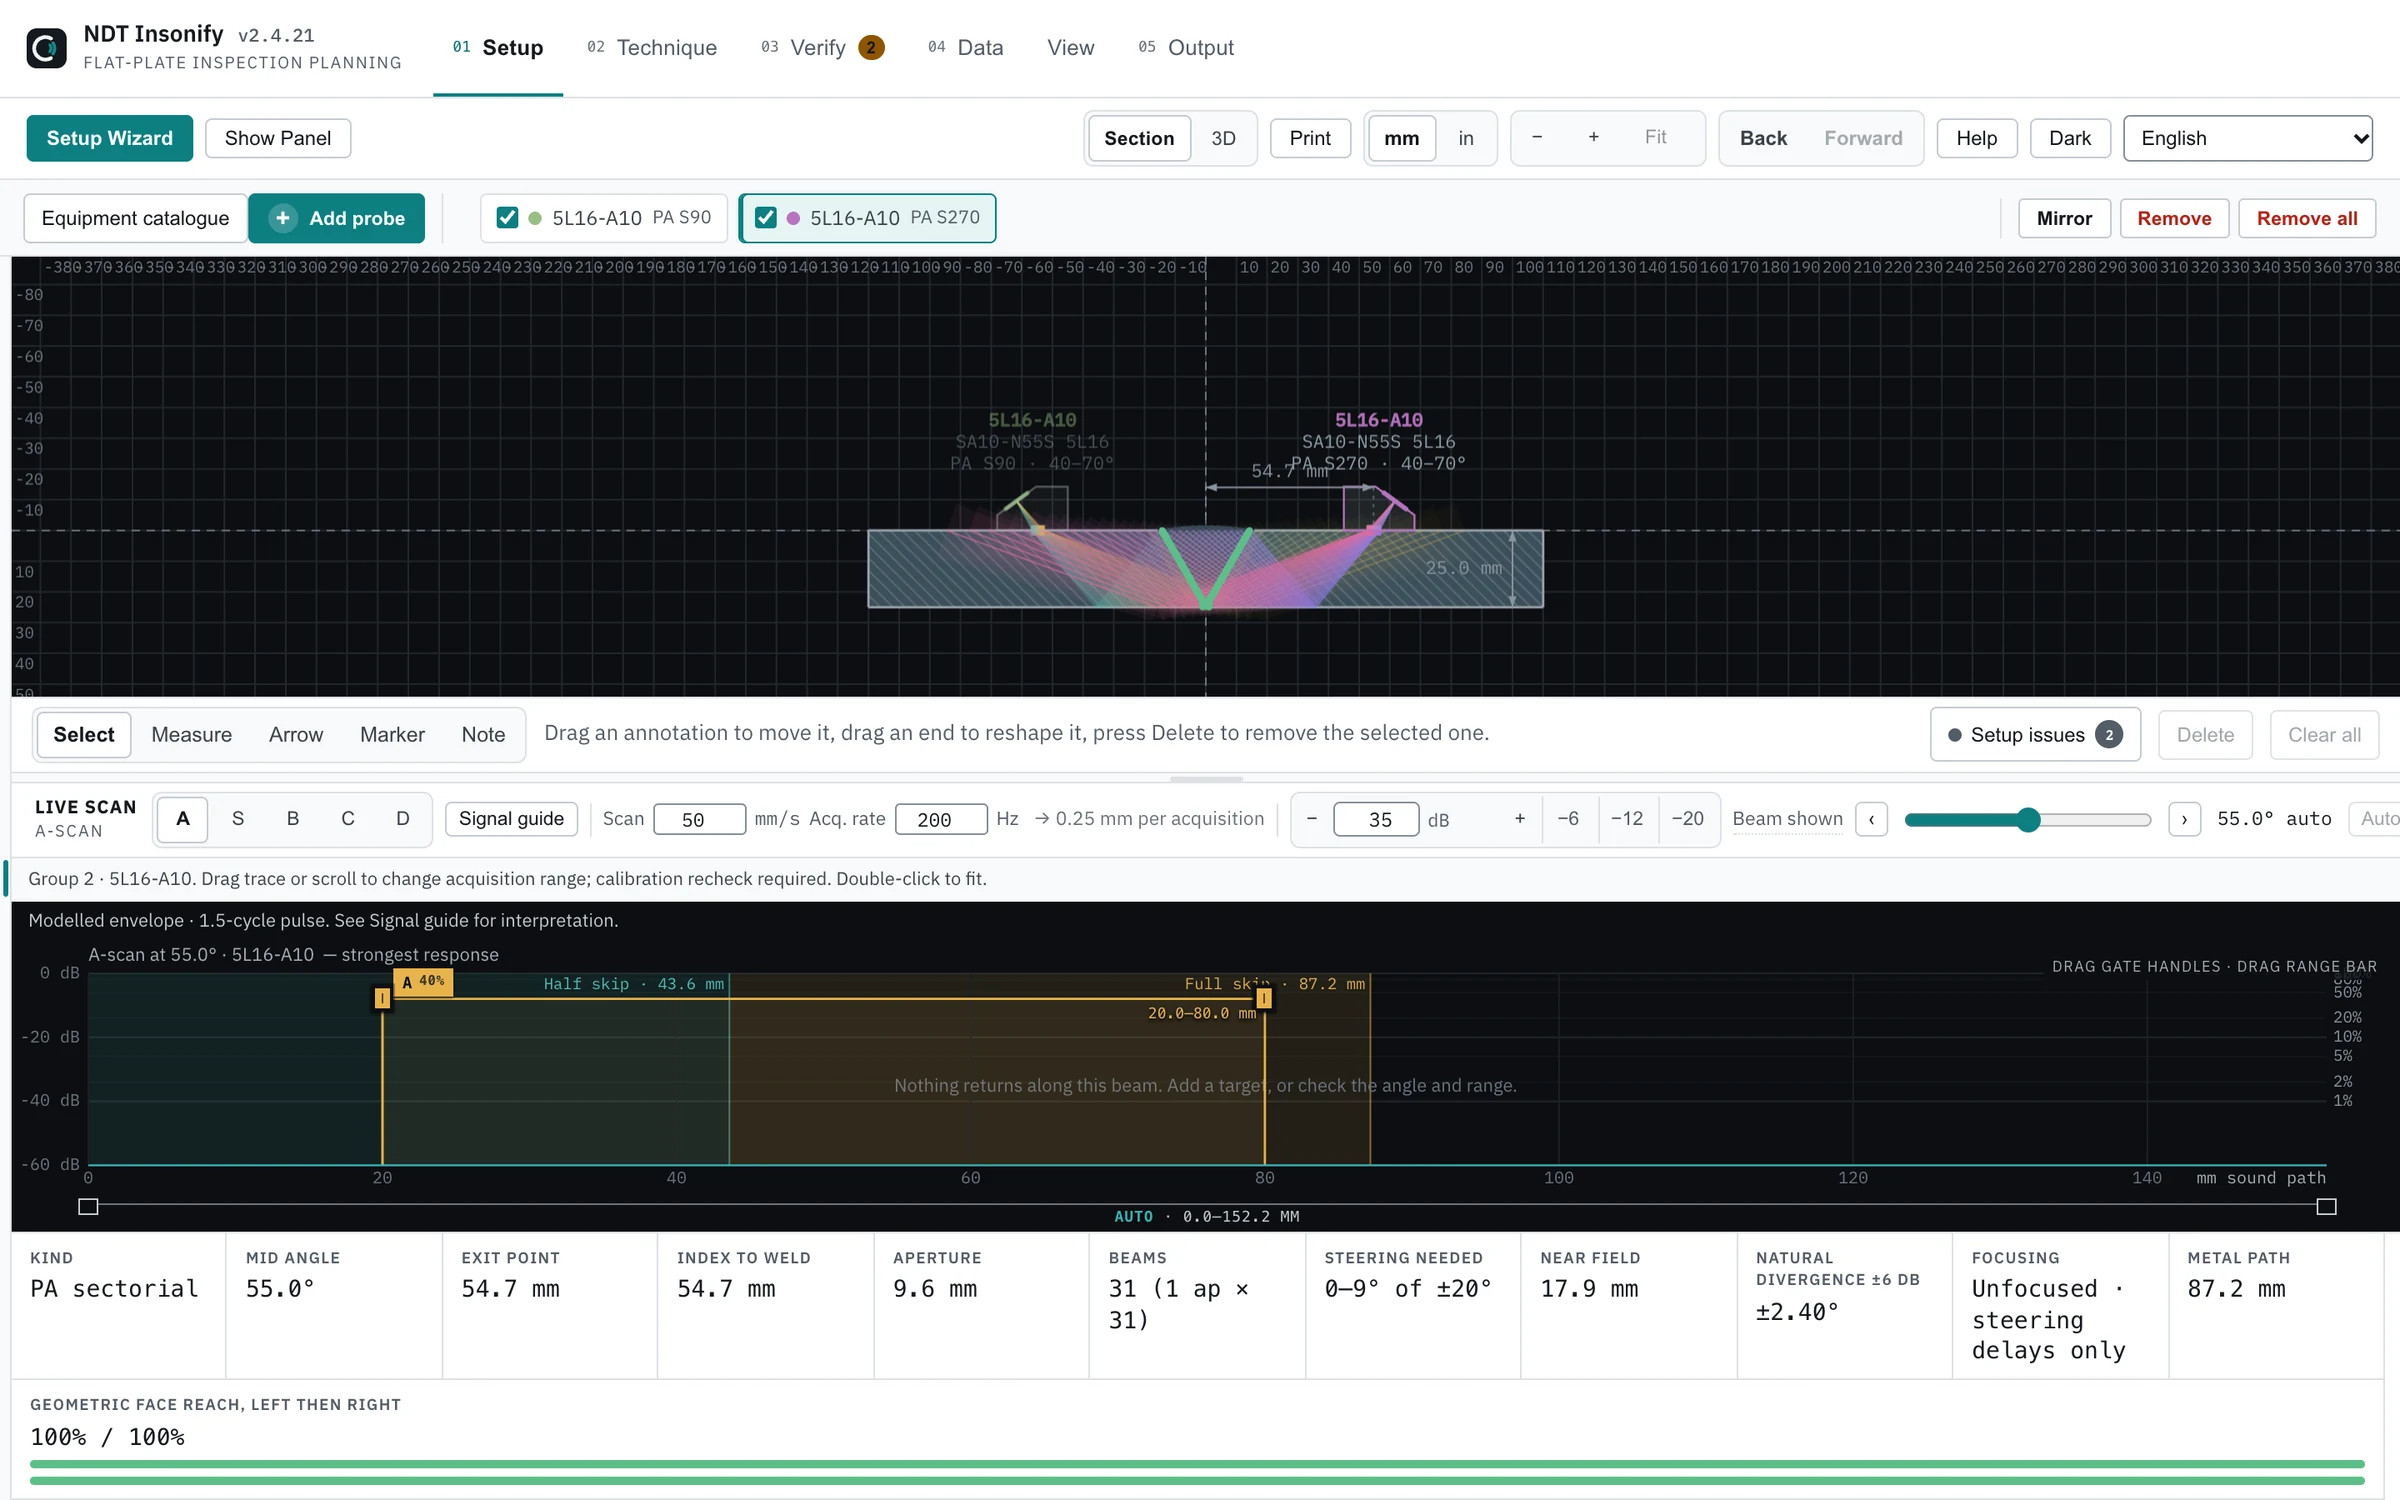
Task: Open the View tab
Action: click(1070, 47)
